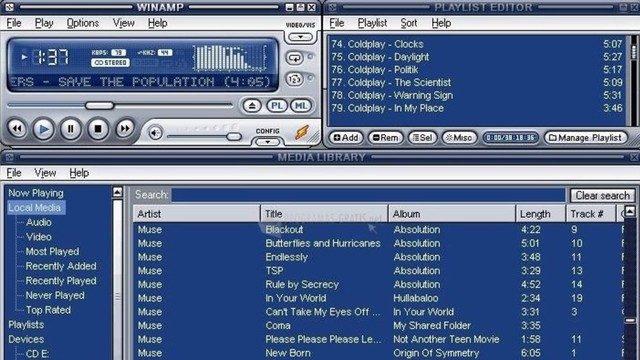Adjust the volume slider handle
Viewport: 640px width, 360px height.
tap(234, 137)
